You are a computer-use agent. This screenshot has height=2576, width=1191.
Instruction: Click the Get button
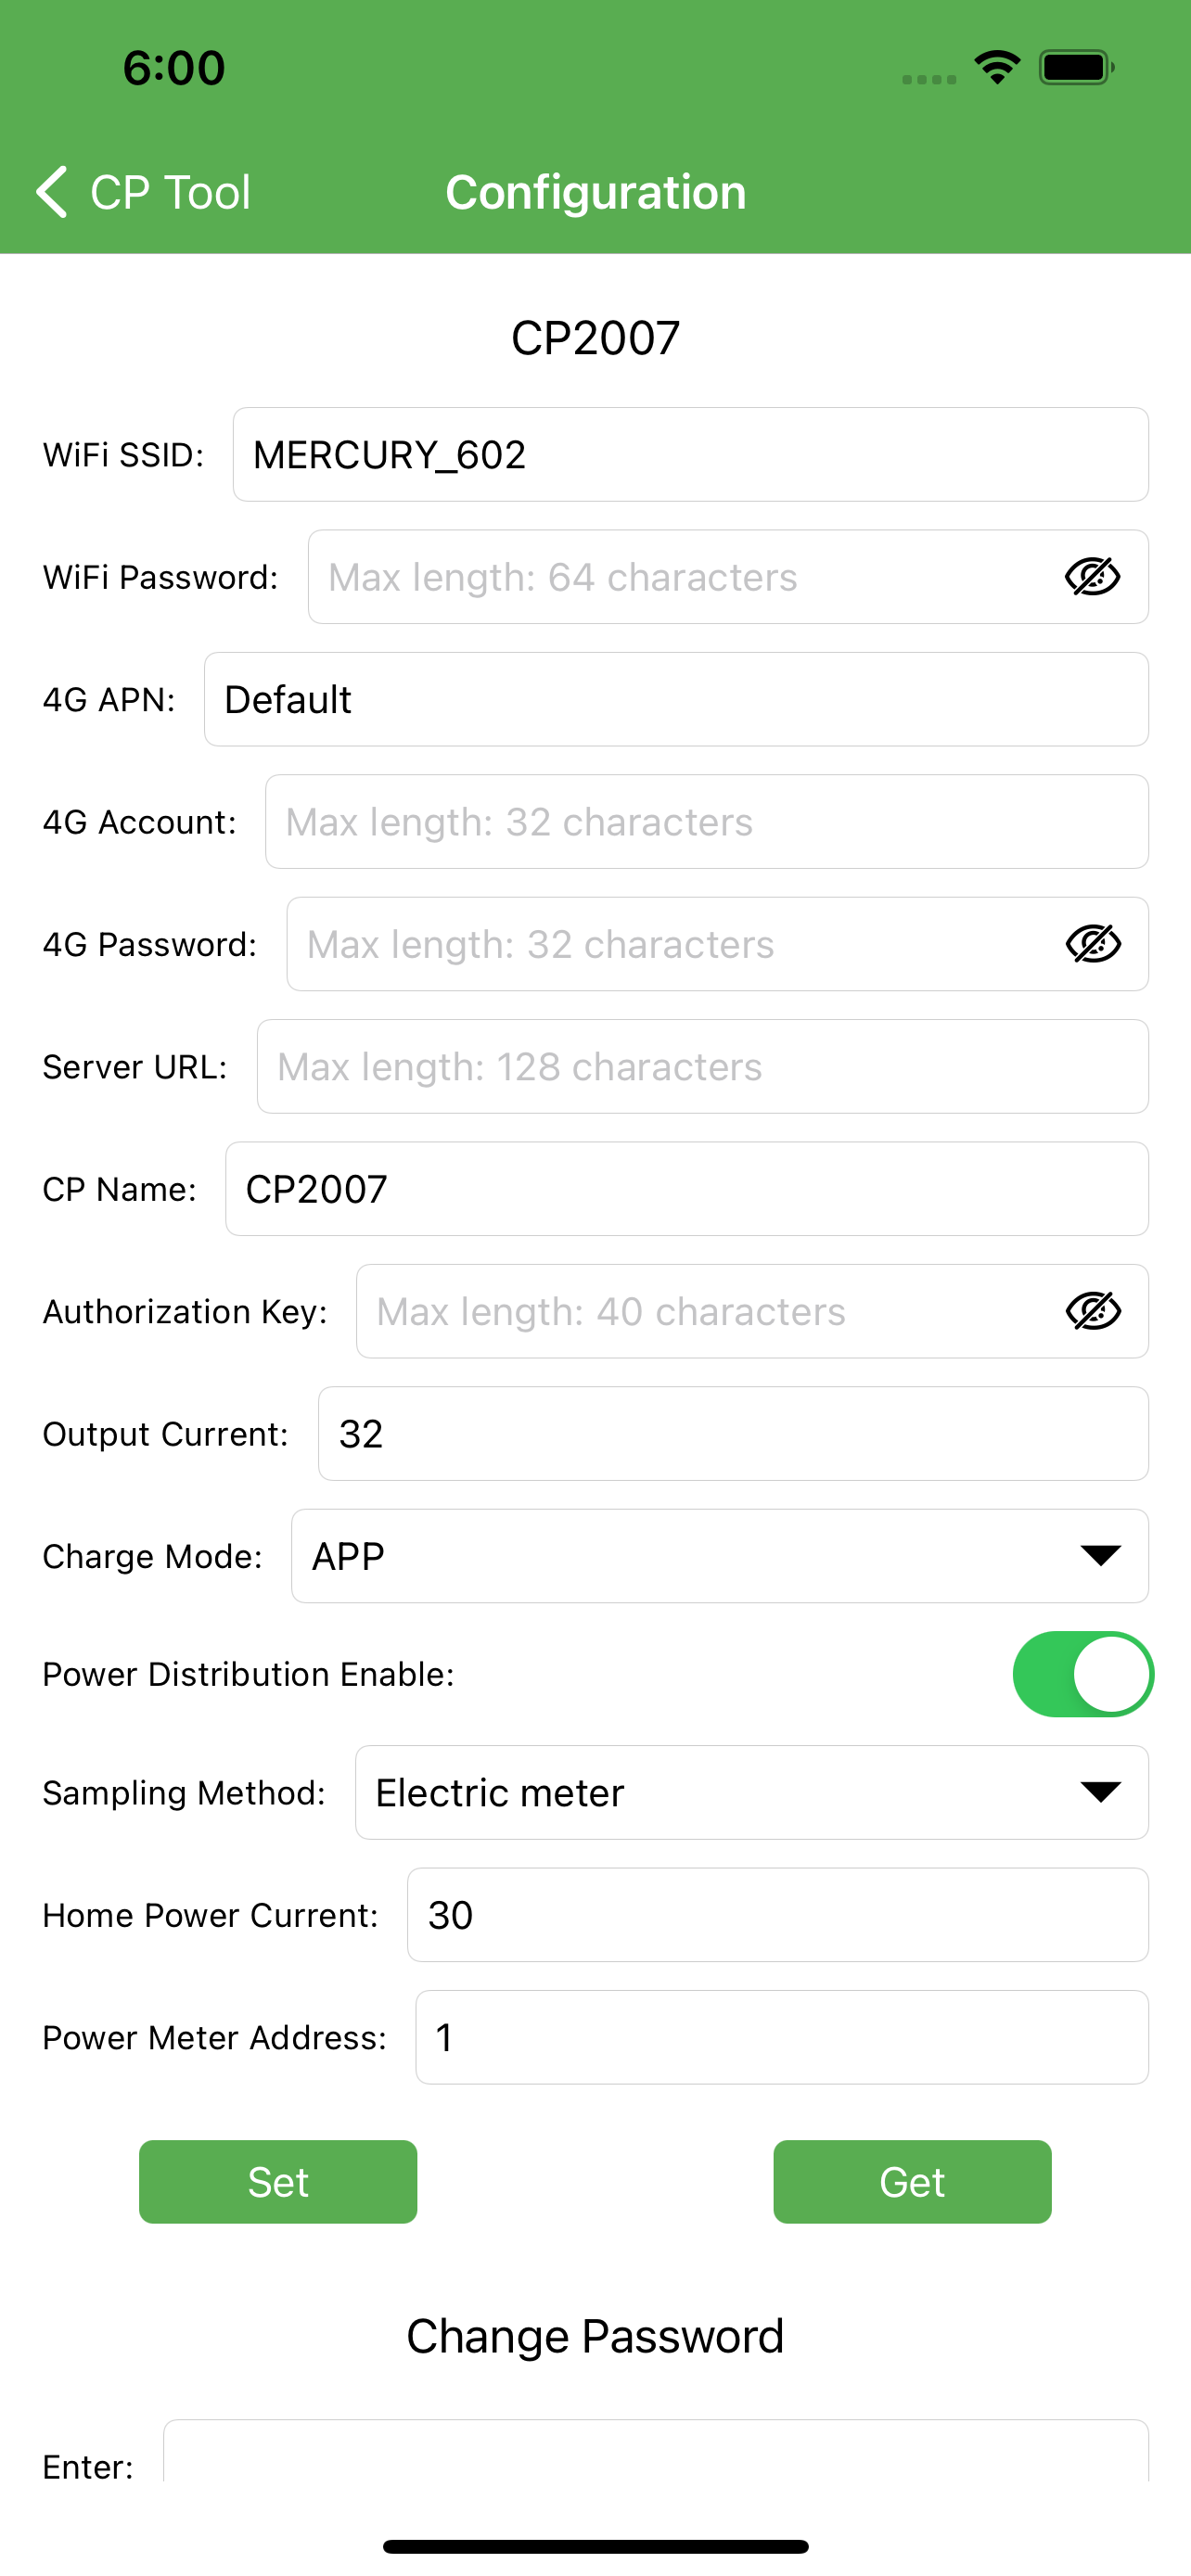point(912,2181)
